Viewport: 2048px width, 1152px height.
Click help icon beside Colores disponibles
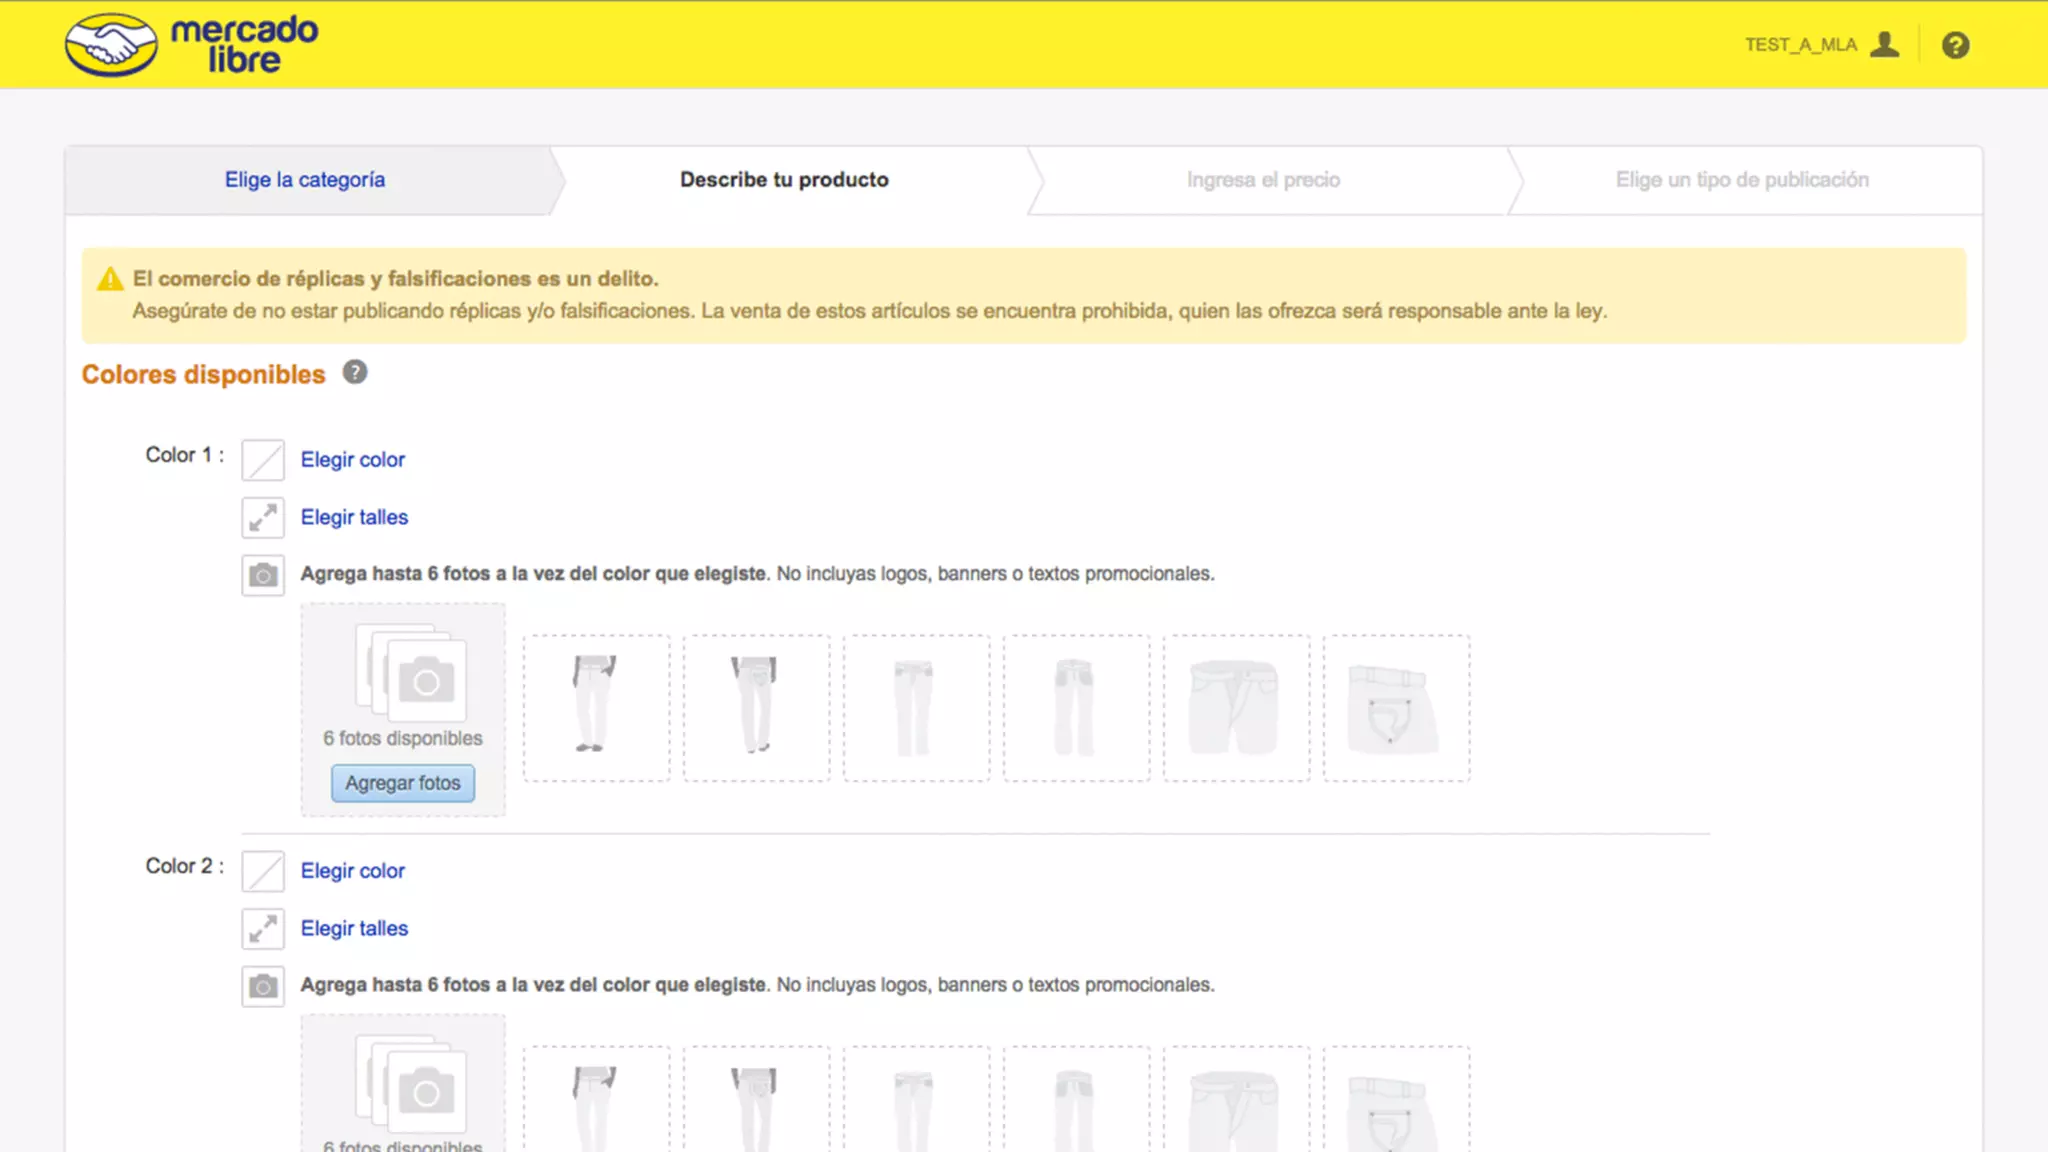point(355,373)
